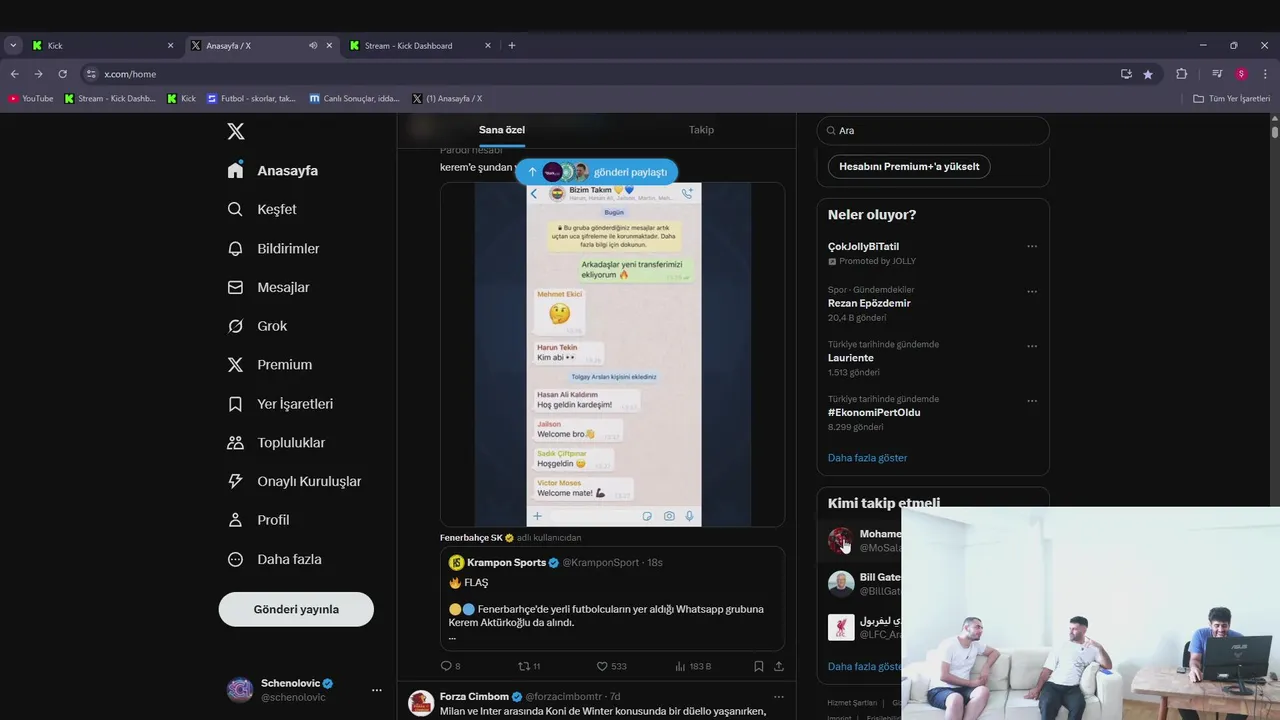Open Yer İşaretleri bookmarks
The width and height of the screenshot is (1280, 720).
pyautogui.click(x=280, y=404)
